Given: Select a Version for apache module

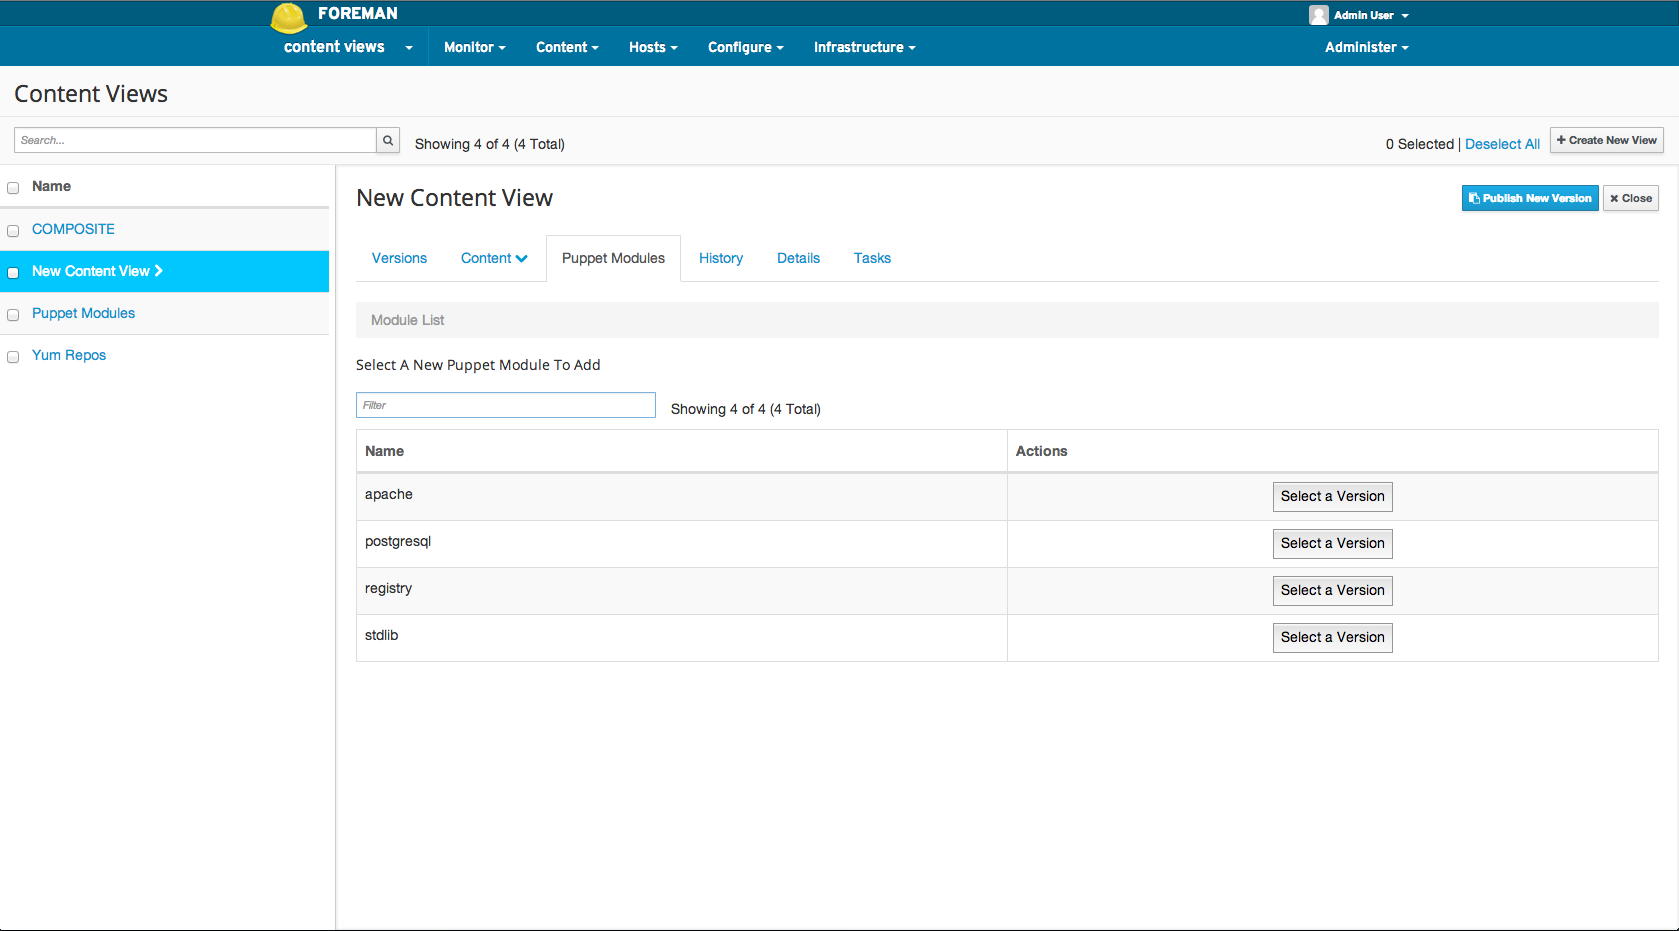Looking at the screenshot, I should pyautogui.click(x=1332, y=497).
